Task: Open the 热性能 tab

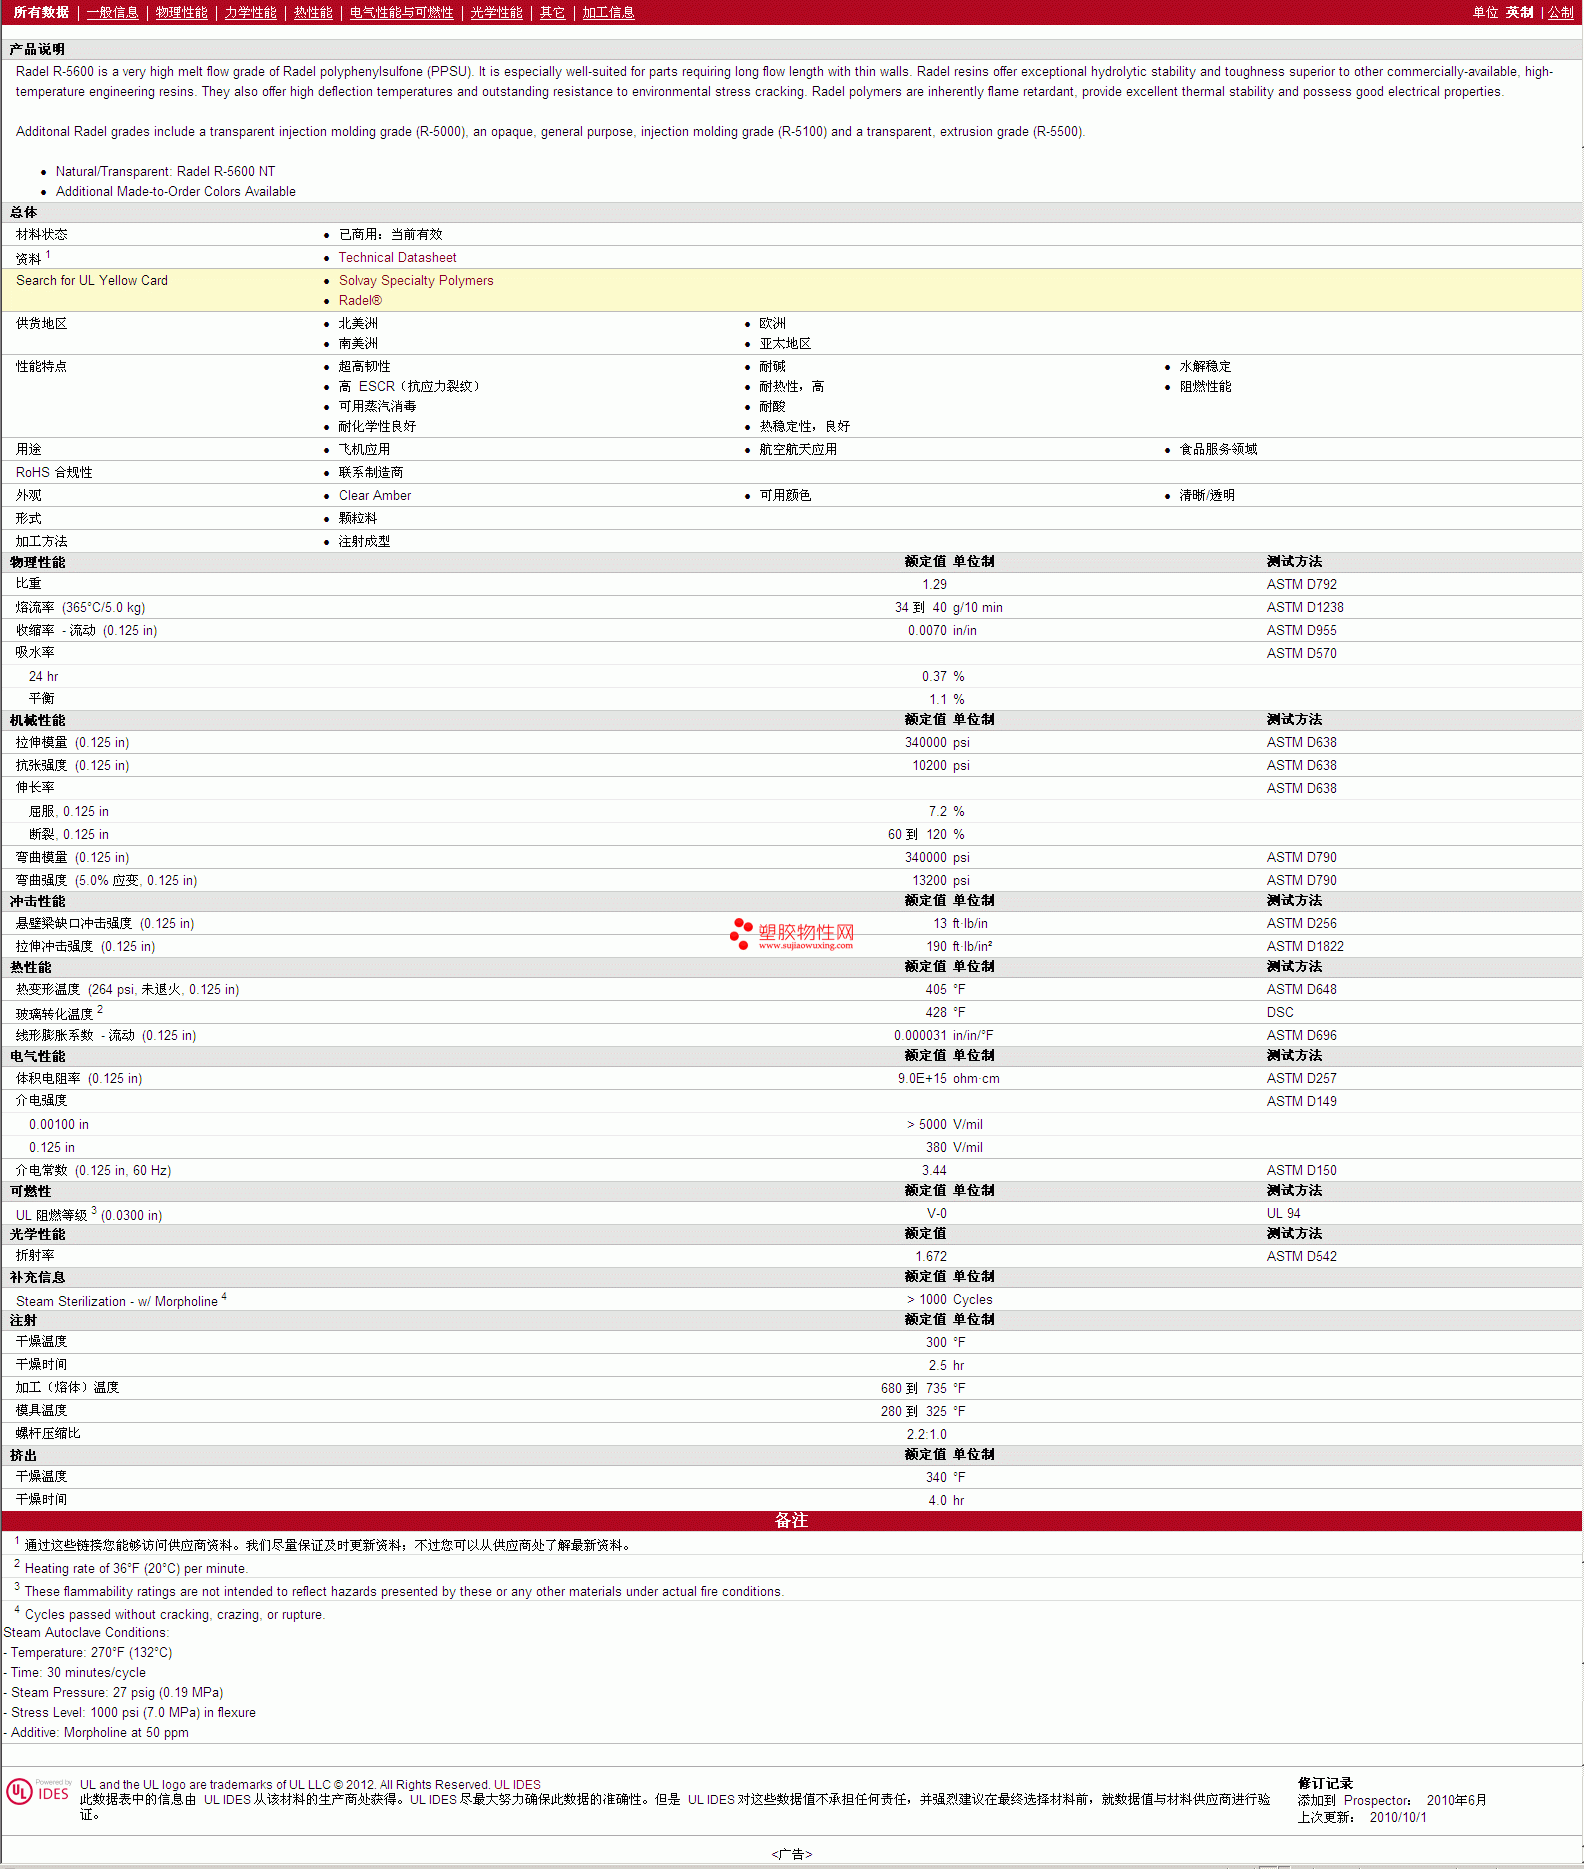Action: coord(313,12)
